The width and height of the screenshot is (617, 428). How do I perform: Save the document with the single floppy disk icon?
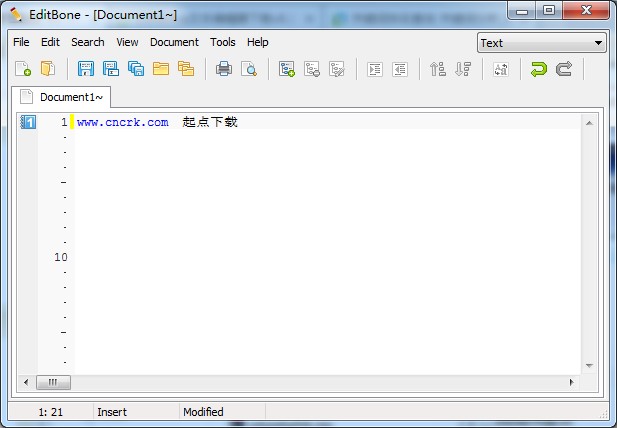click(85, 69)
